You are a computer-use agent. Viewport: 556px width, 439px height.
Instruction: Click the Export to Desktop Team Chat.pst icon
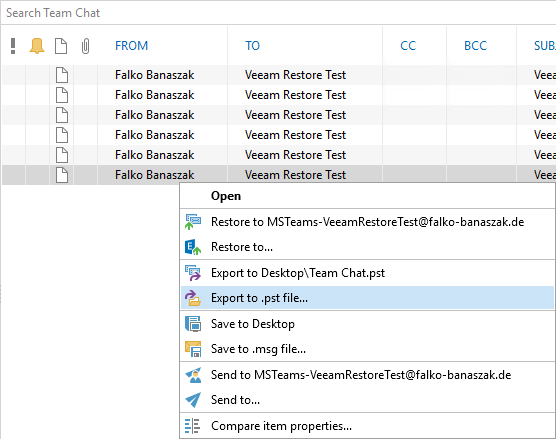pyautogui.click(x=193, y=273)
